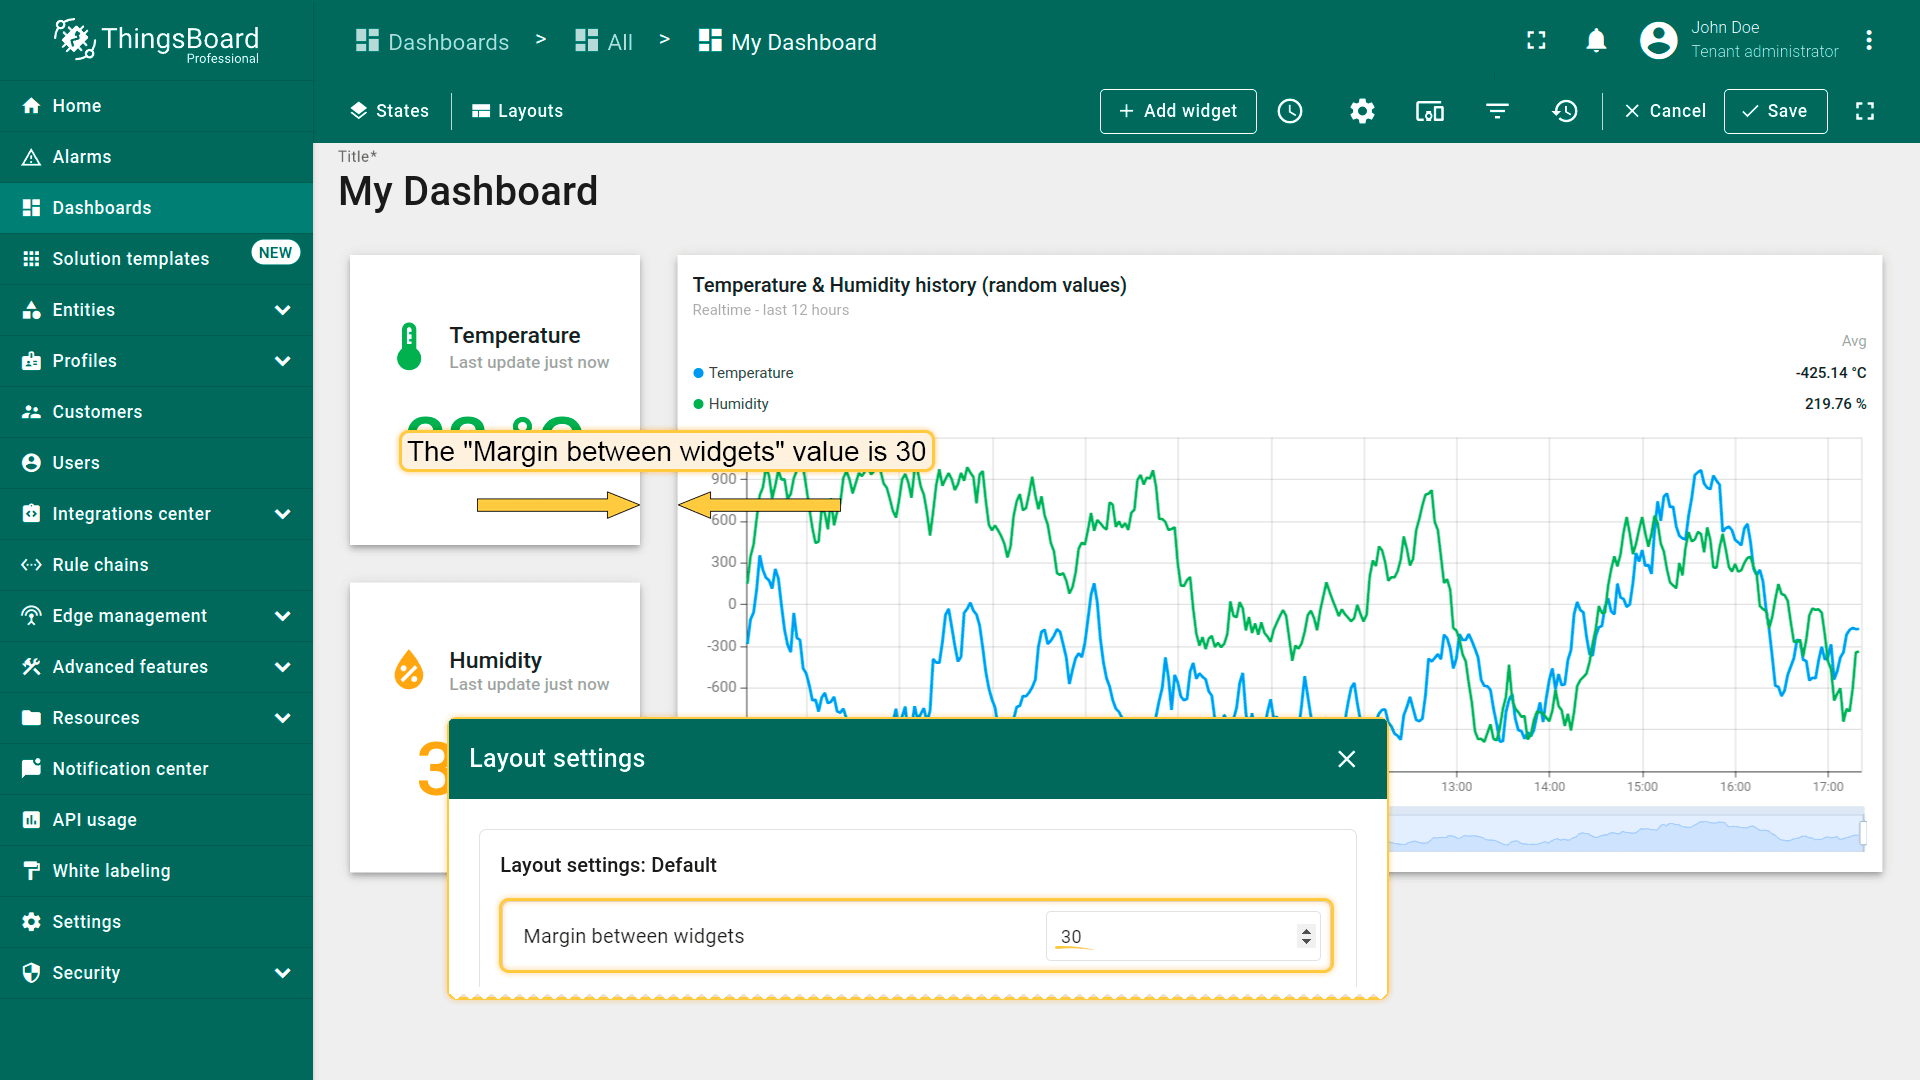Toggle the Humidity legend series
The height and width of the screenshot is (1080, 1920).
(738, 404)
